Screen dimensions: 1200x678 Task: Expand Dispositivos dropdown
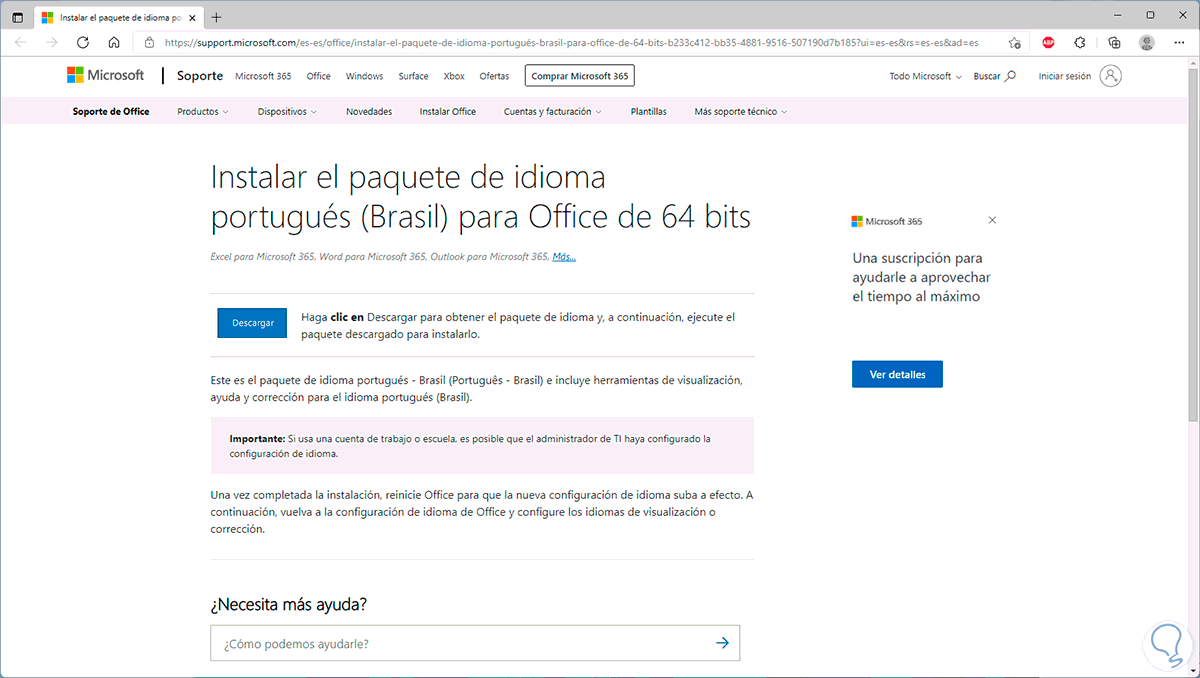(x=287, y=112)
